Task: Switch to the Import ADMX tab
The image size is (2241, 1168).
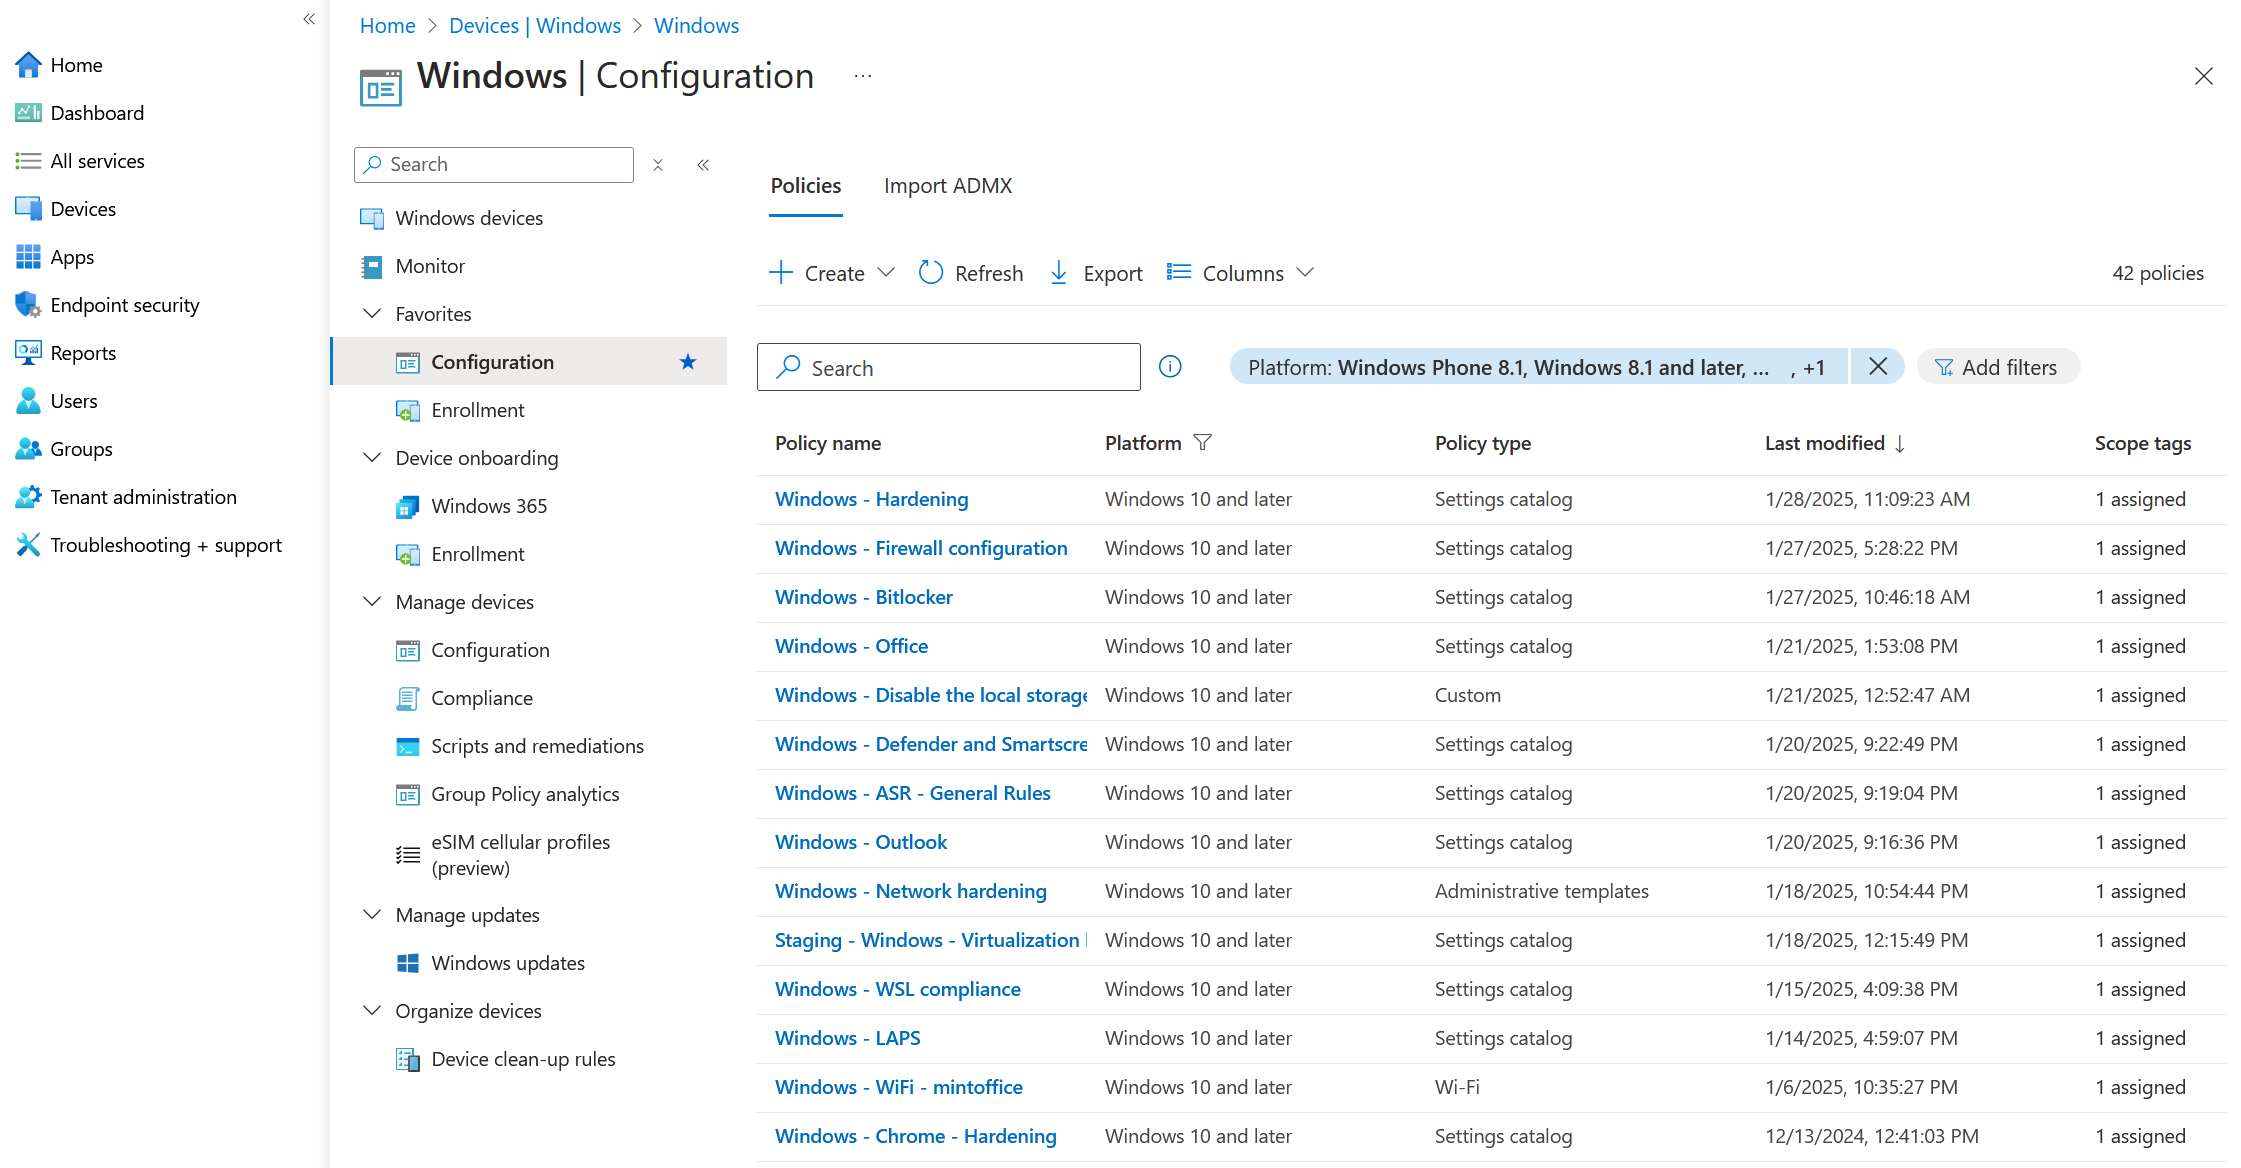Action: point(947,186)
